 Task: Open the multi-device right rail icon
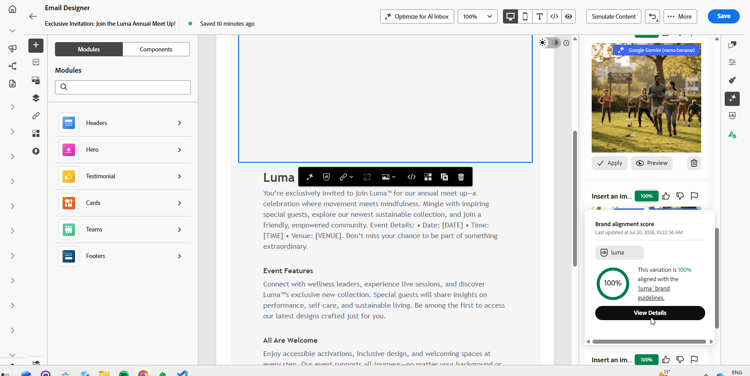(732, 45)
